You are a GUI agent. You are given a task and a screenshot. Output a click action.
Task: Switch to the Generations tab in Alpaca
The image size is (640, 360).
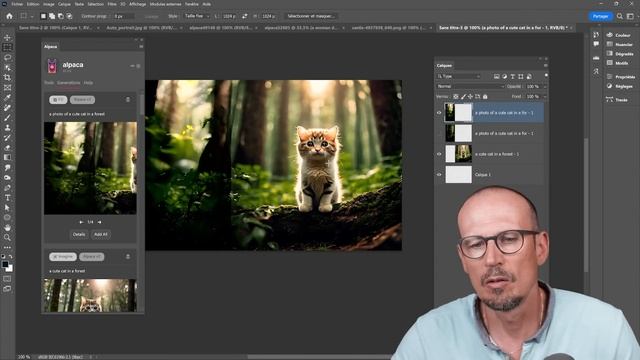coord(69,83)
